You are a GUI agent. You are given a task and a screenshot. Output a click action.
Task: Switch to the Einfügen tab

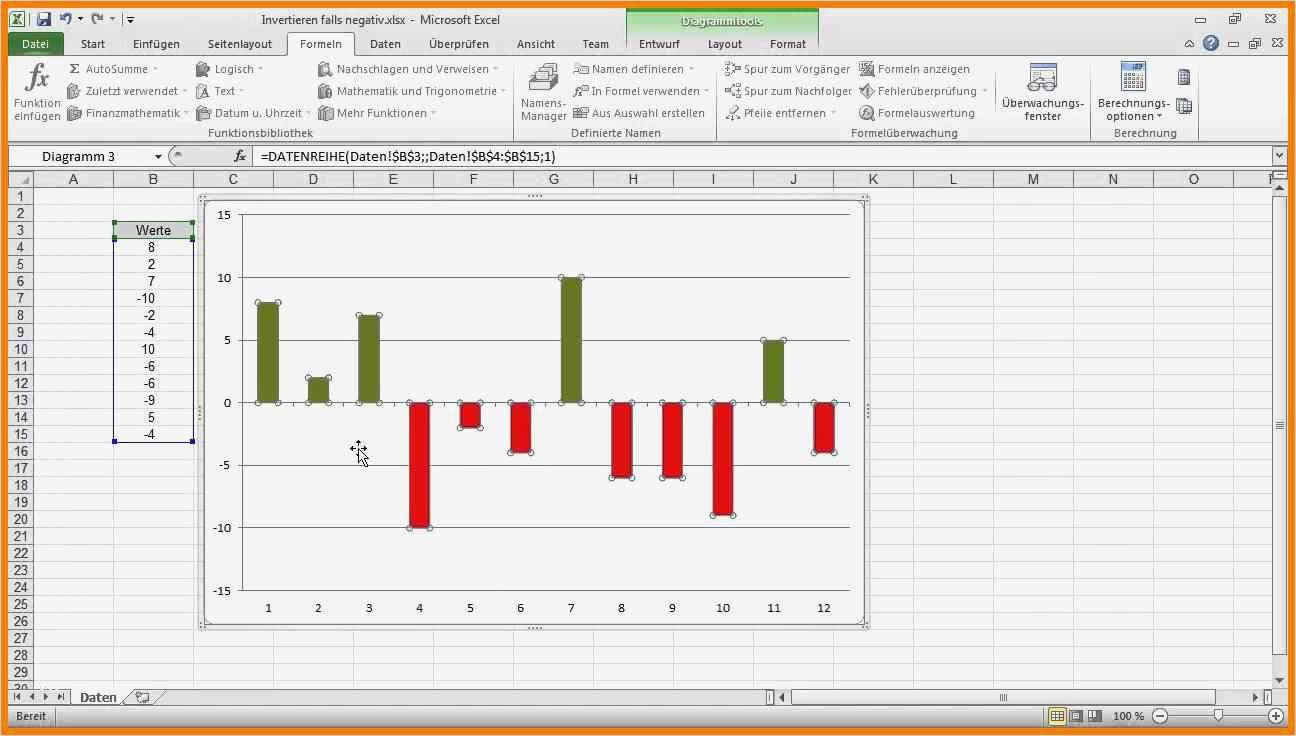tap(156, 44)
